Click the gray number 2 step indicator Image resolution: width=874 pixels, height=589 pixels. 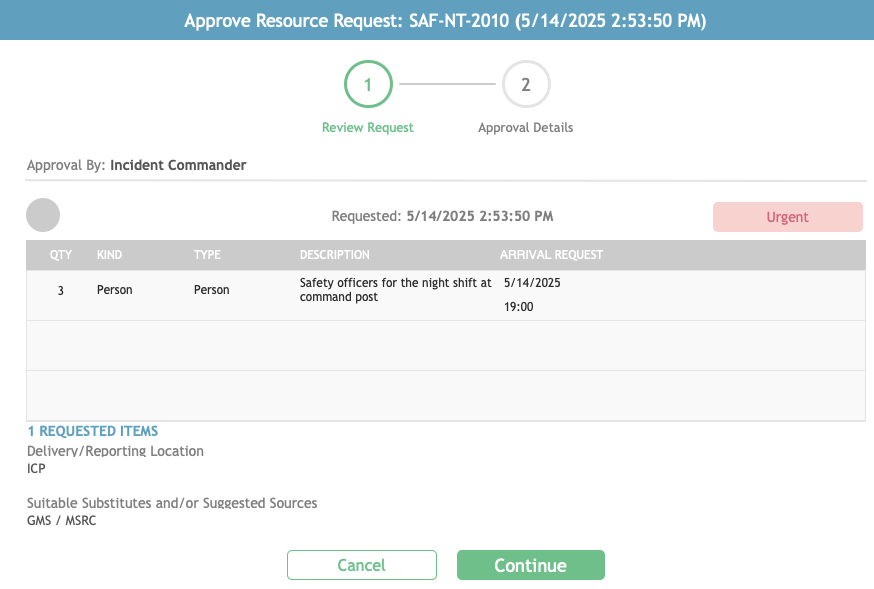click(x=526, y=84)
